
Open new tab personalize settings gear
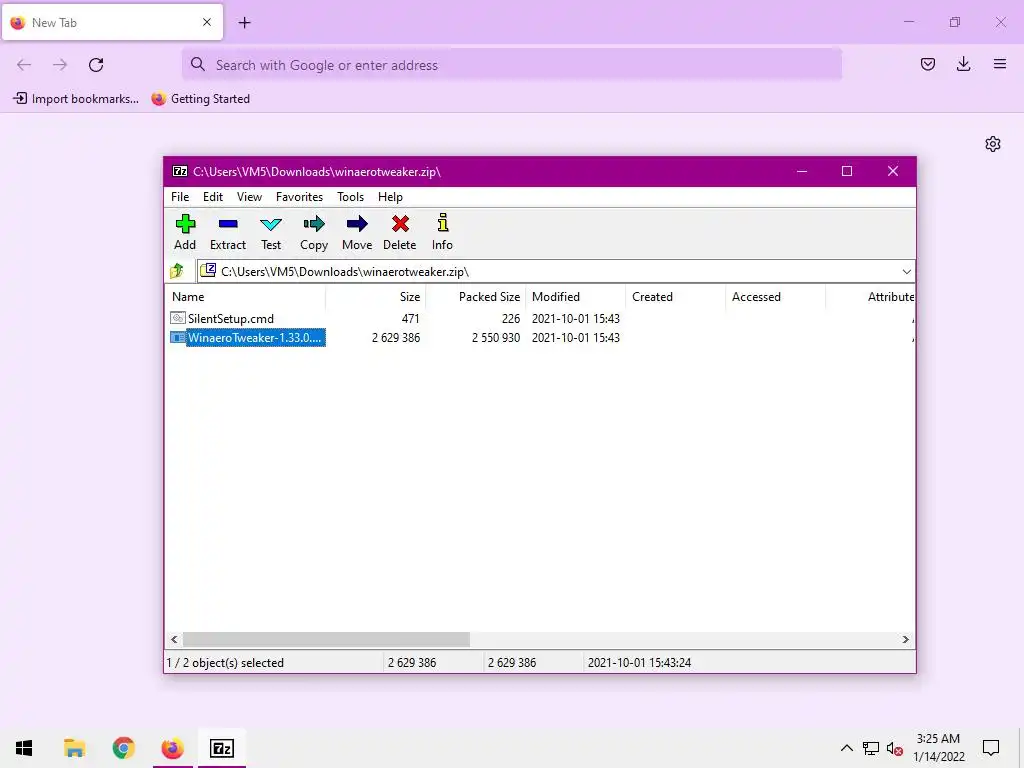point(993,144)
